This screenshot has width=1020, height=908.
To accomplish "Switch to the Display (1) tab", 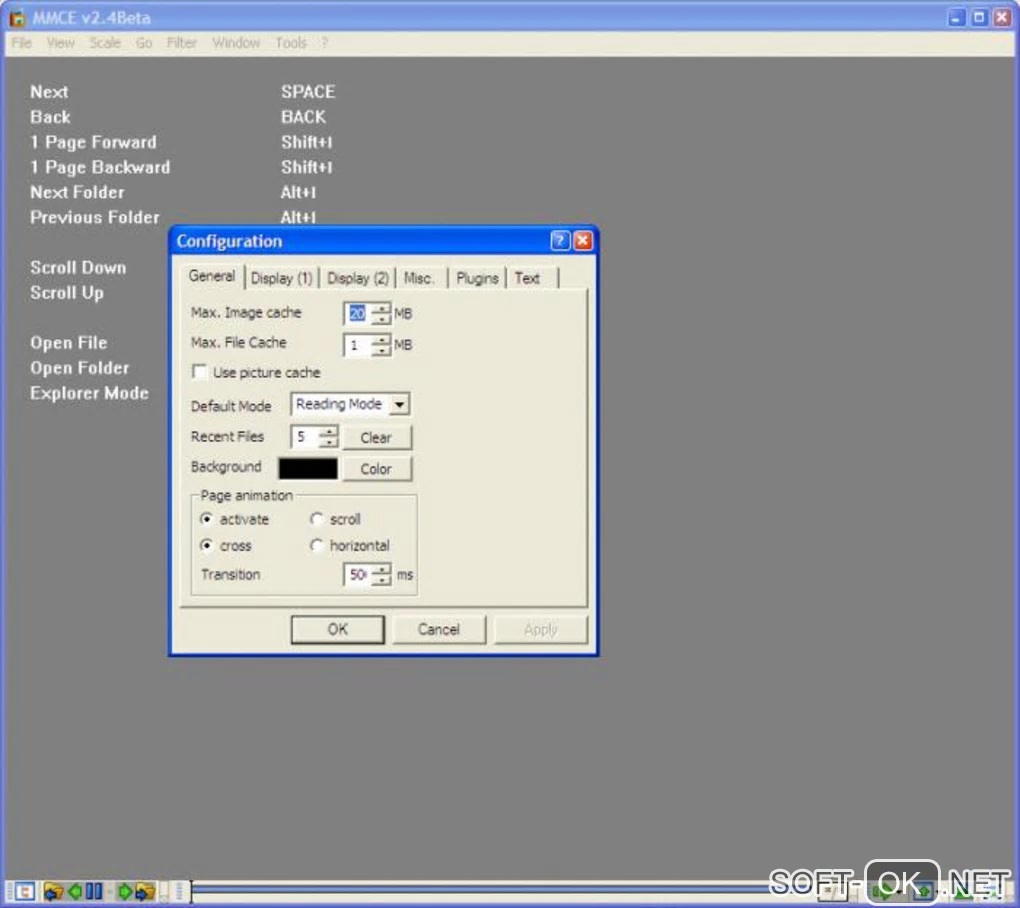I will [x=281, y=278].
